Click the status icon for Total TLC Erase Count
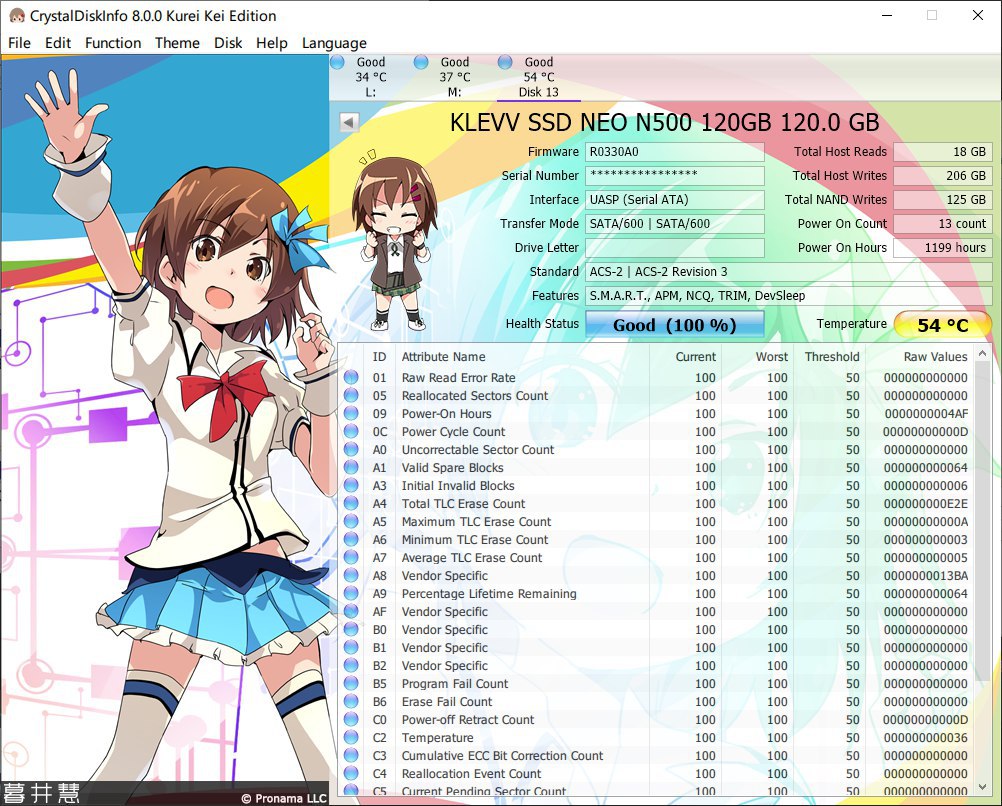1002x806 pixels. pos(351,504)
